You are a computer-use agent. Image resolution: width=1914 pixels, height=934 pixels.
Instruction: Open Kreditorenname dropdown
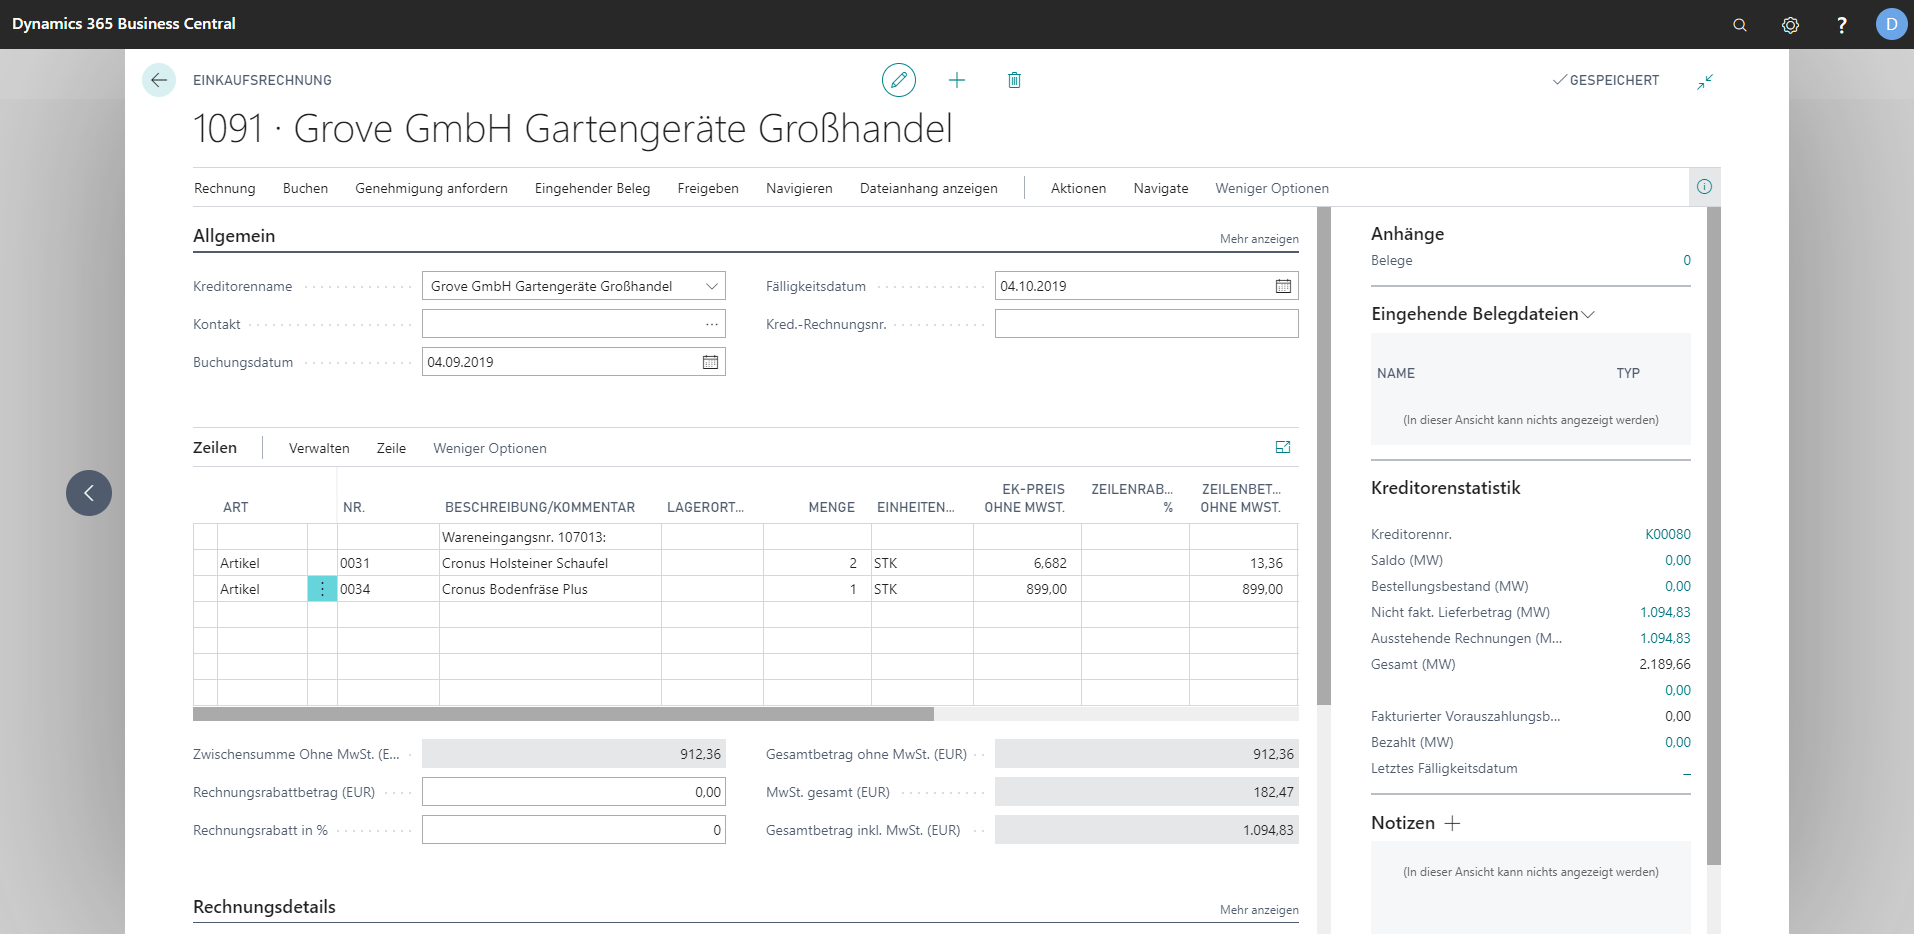tap(711, 286)
